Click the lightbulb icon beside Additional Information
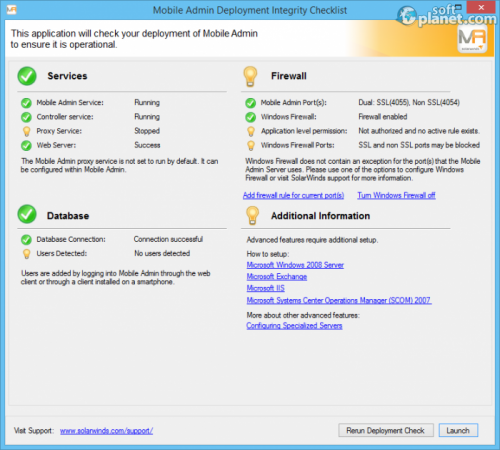The height and width of the screenshot is (450, 500). point(252,215)
